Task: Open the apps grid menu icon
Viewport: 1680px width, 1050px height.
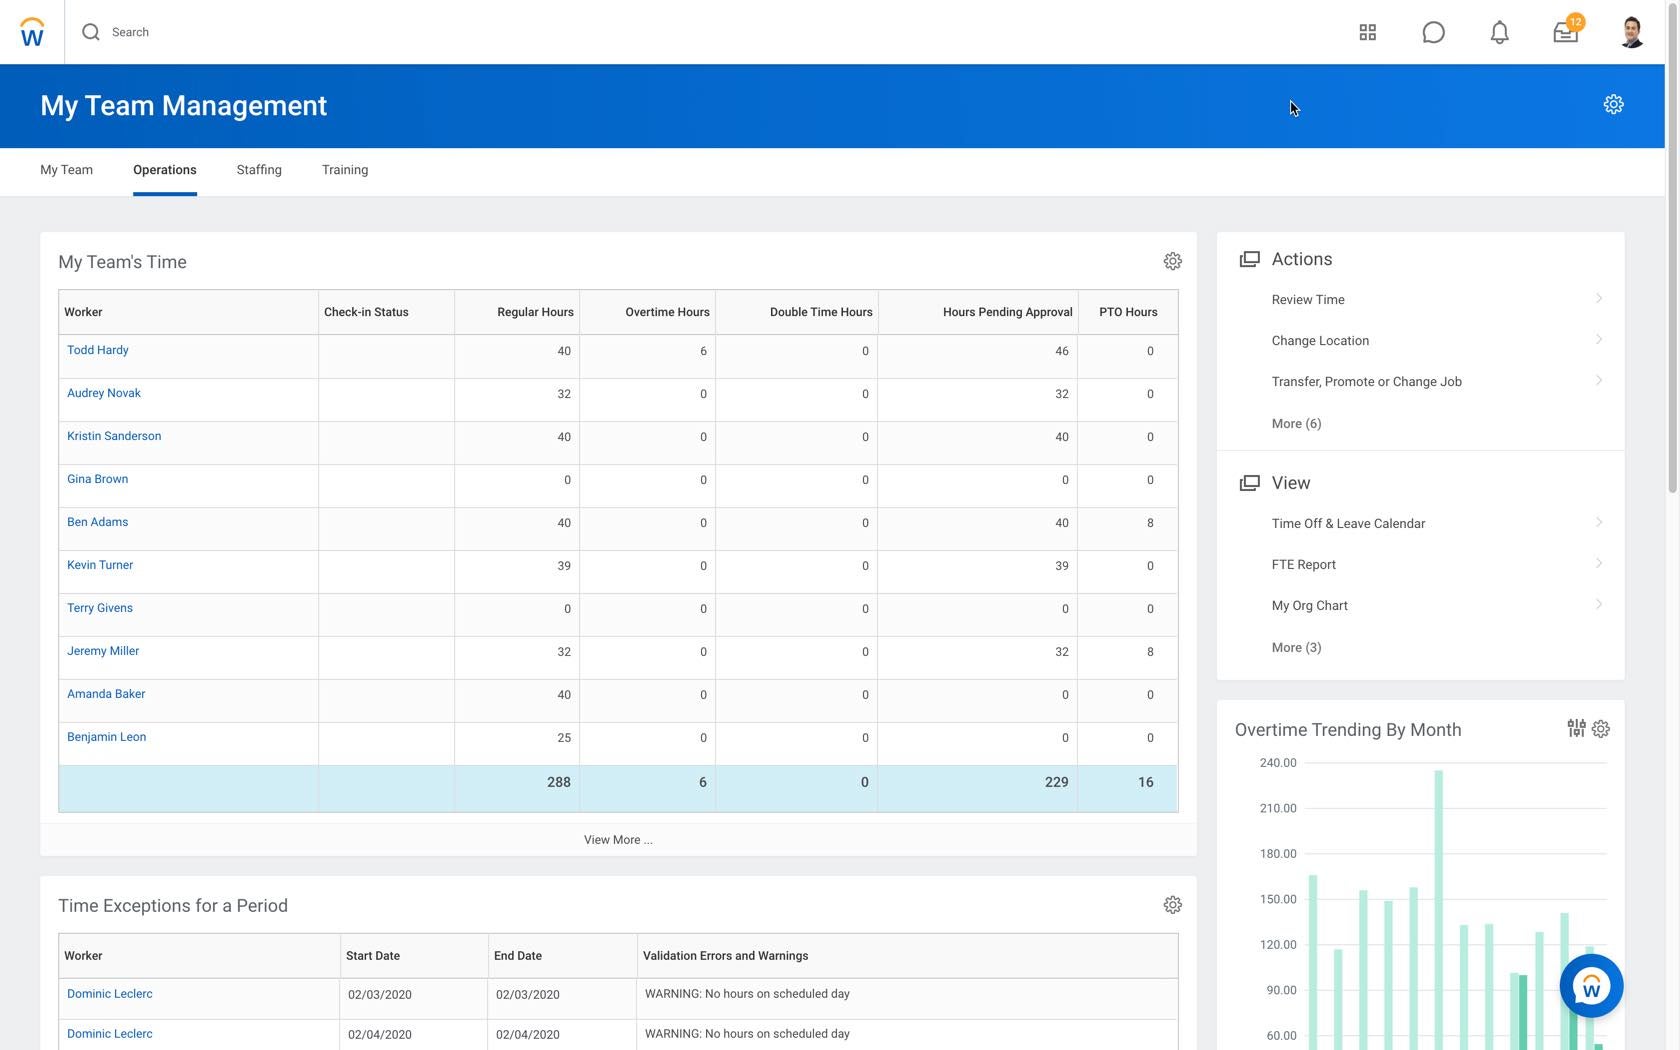Action: (x=1367, y=32)
